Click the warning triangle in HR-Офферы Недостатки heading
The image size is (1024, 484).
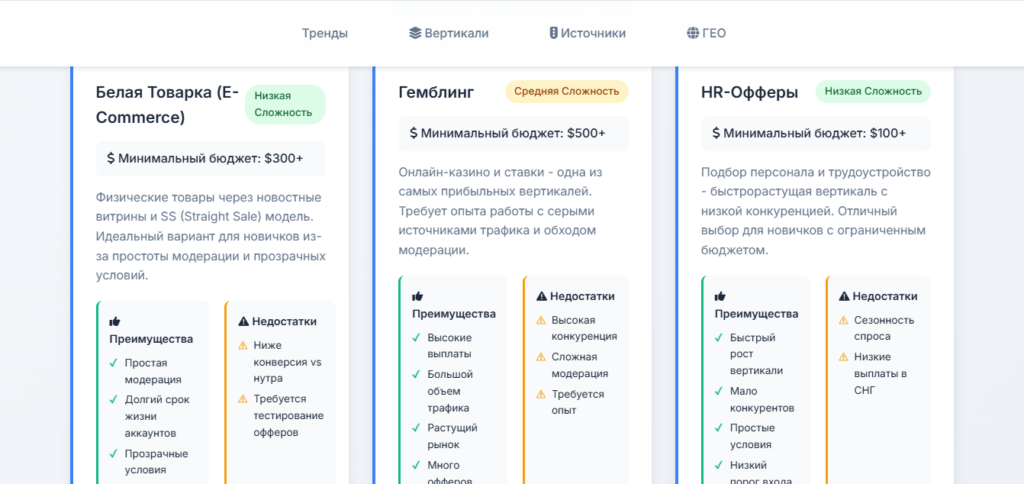click(844, 296)
